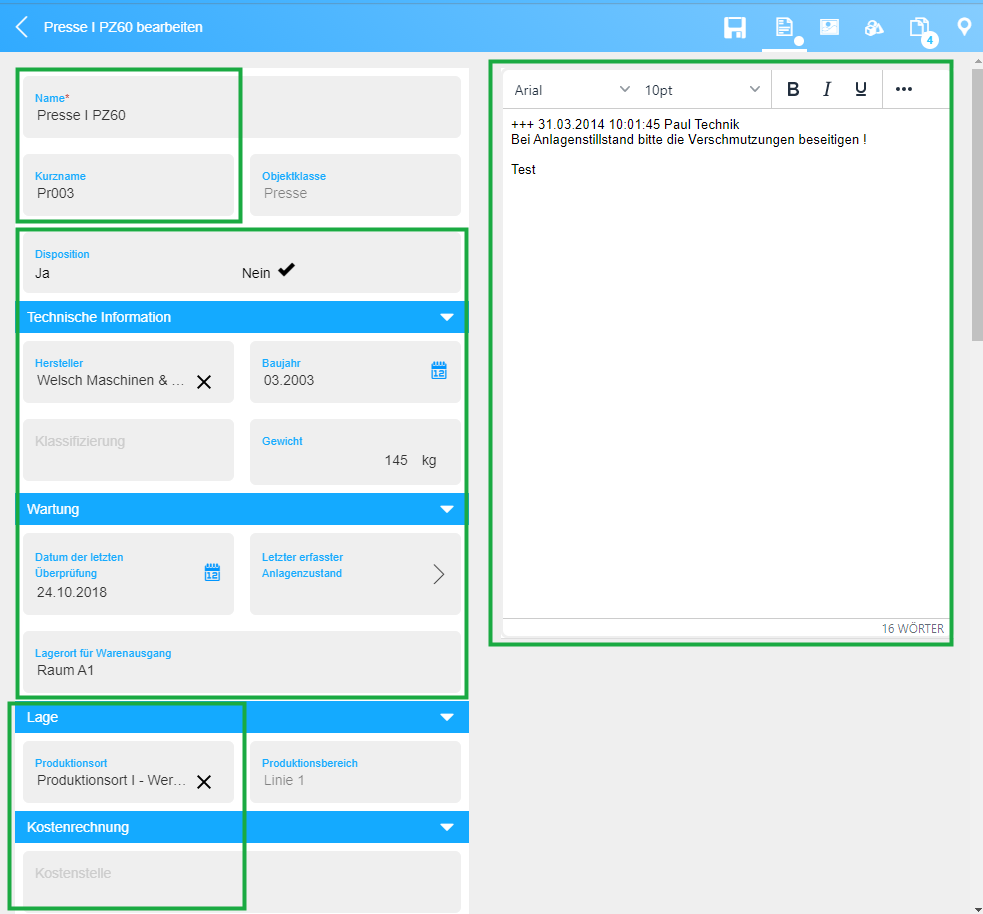This screenshot has height=914, width=983.
Task: Click the page vertical scrollbar thumb
Action: (977, 204)
